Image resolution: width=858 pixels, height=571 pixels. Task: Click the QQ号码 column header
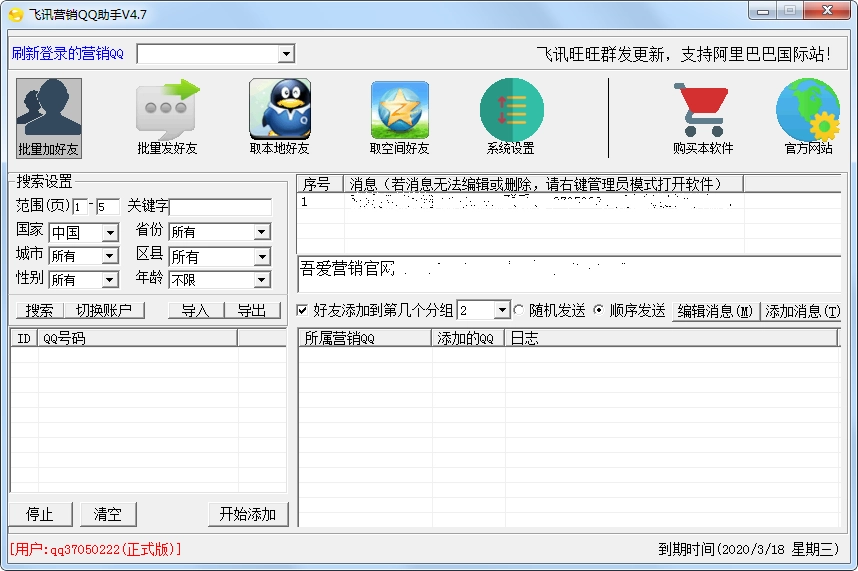point(137,339)
